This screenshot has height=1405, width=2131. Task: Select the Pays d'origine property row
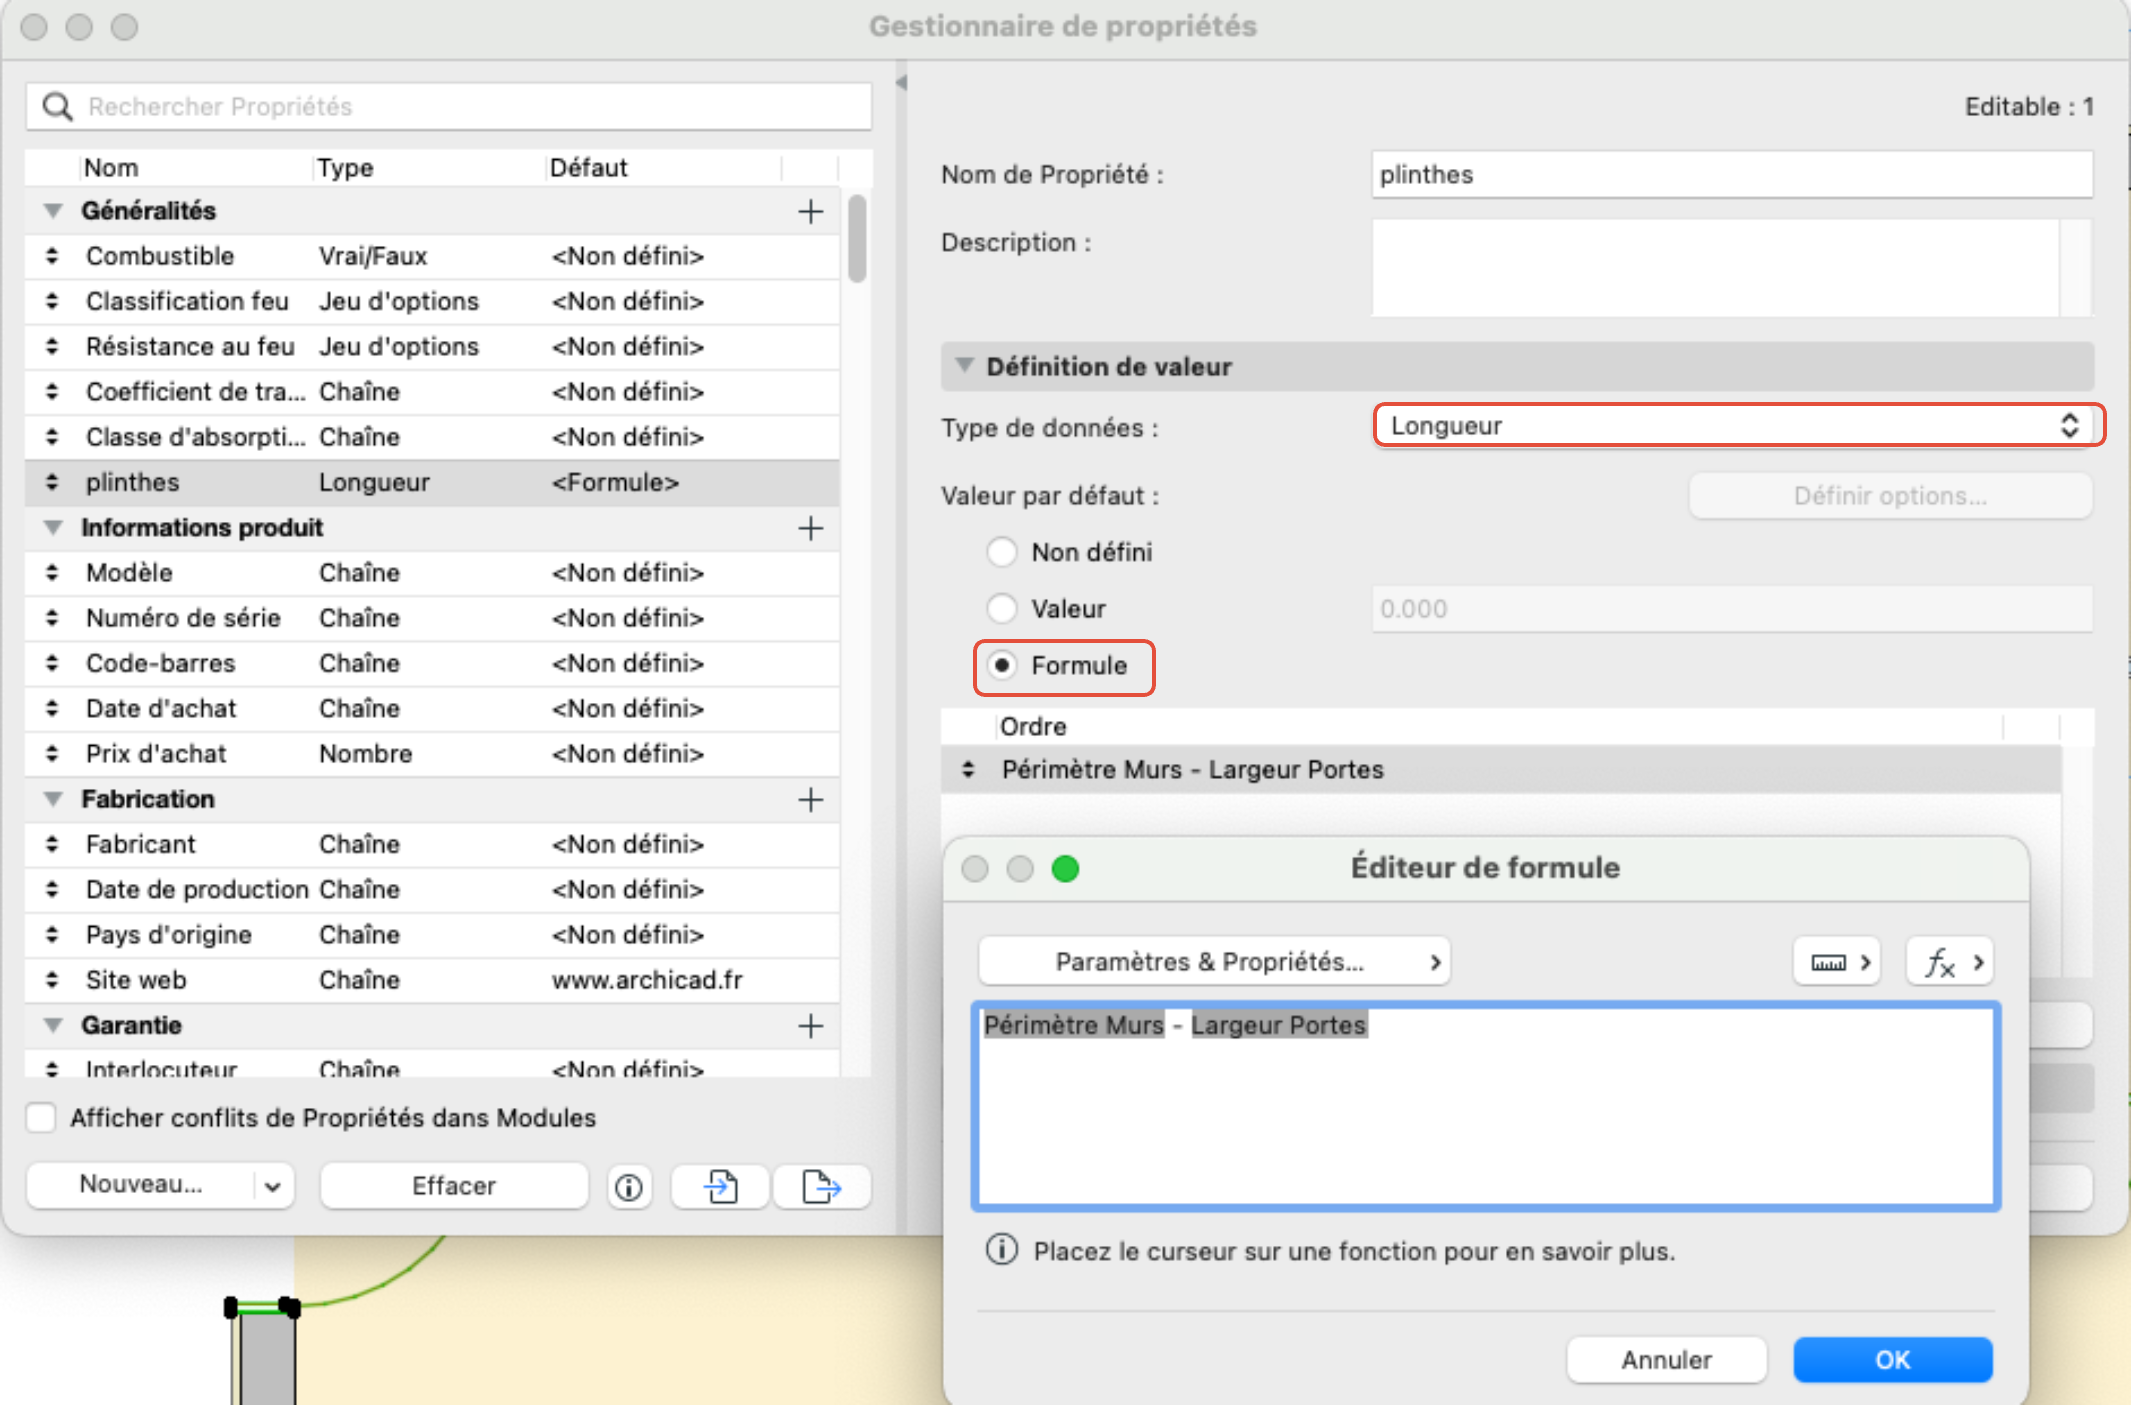432,934
